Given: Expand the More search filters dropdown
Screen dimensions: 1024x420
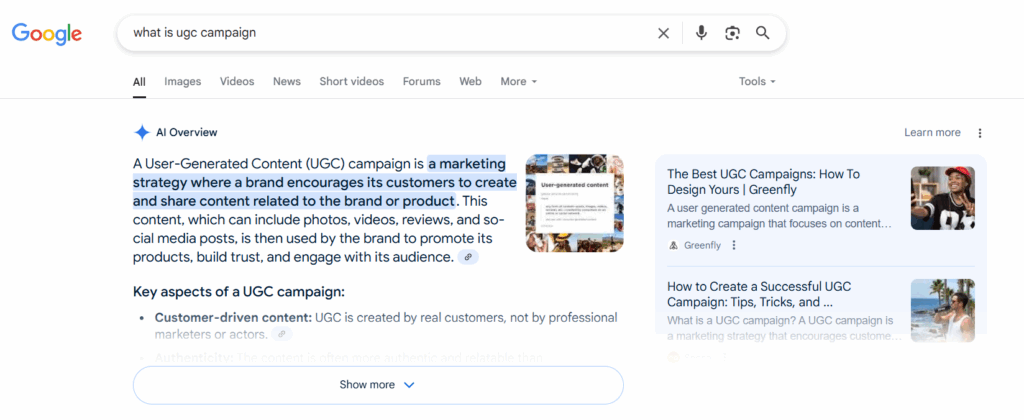Looking at the screenshot, I should (x=519, y=82).
